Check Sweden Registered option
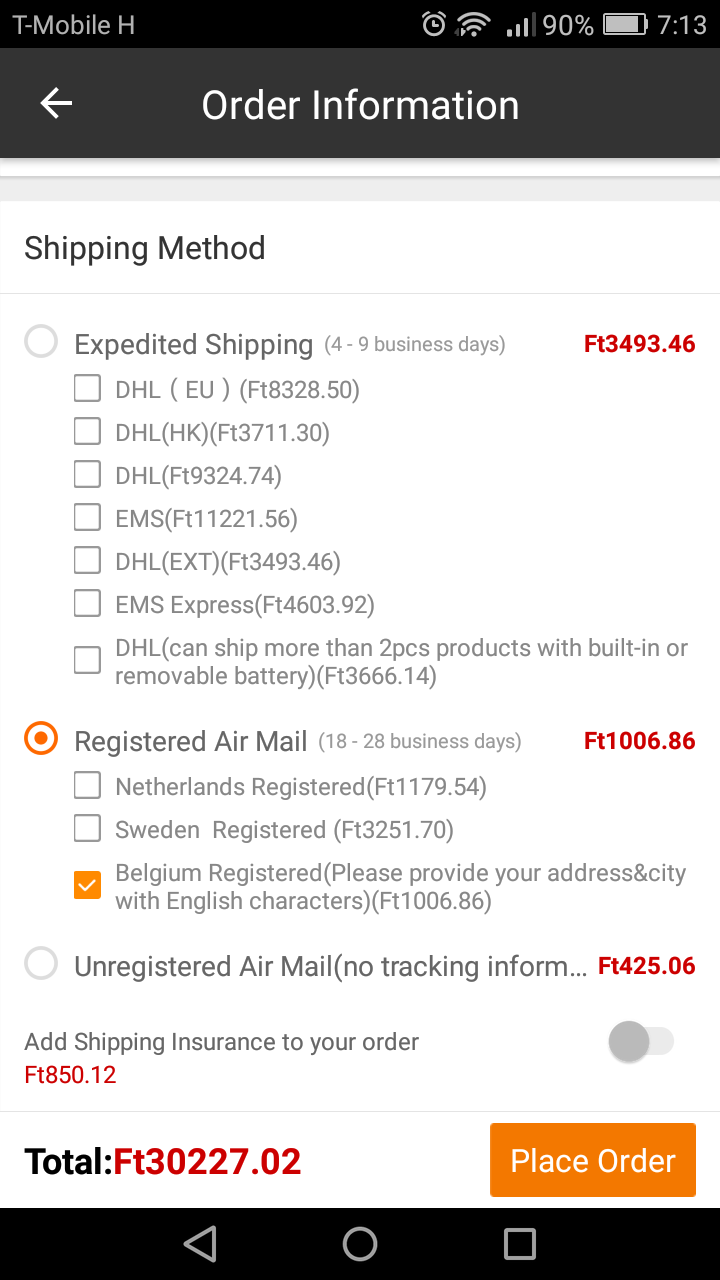The height and width of the screenshot is (1280, 720). click(x=88, y=828)
